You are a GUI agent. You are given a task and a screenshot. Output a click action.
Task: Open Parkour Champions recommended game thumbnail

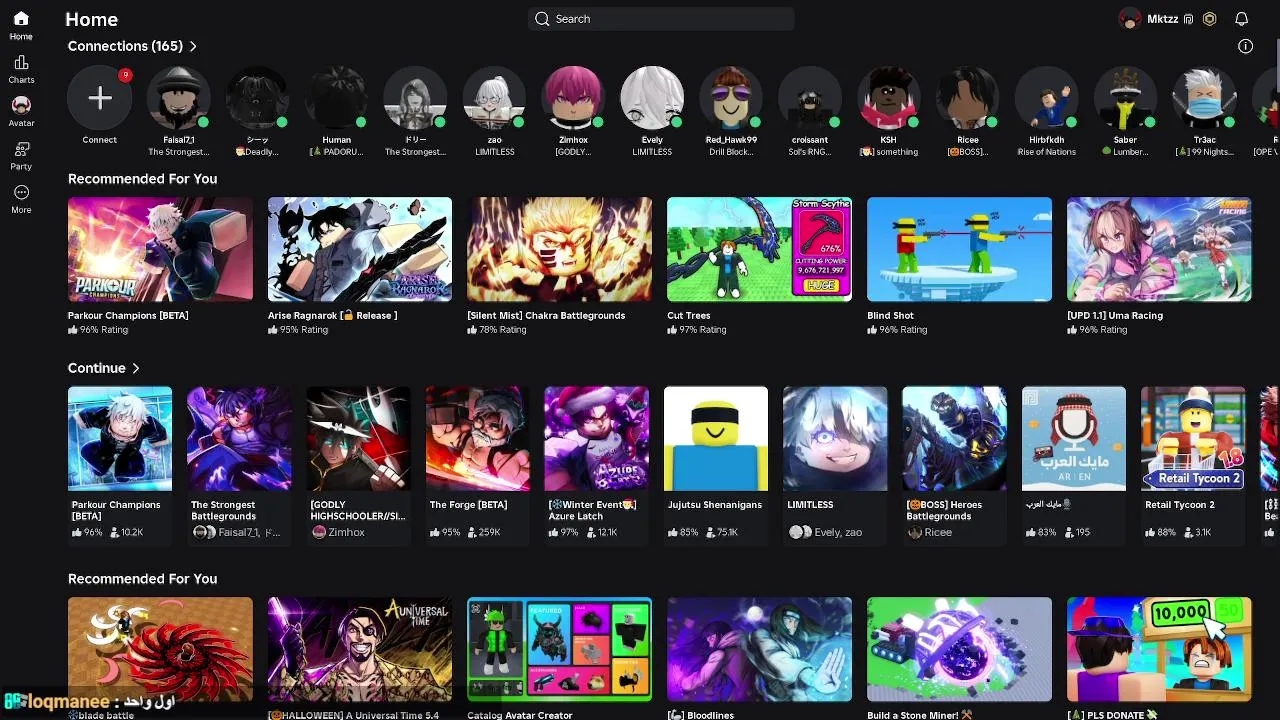[x=160, y=249]
